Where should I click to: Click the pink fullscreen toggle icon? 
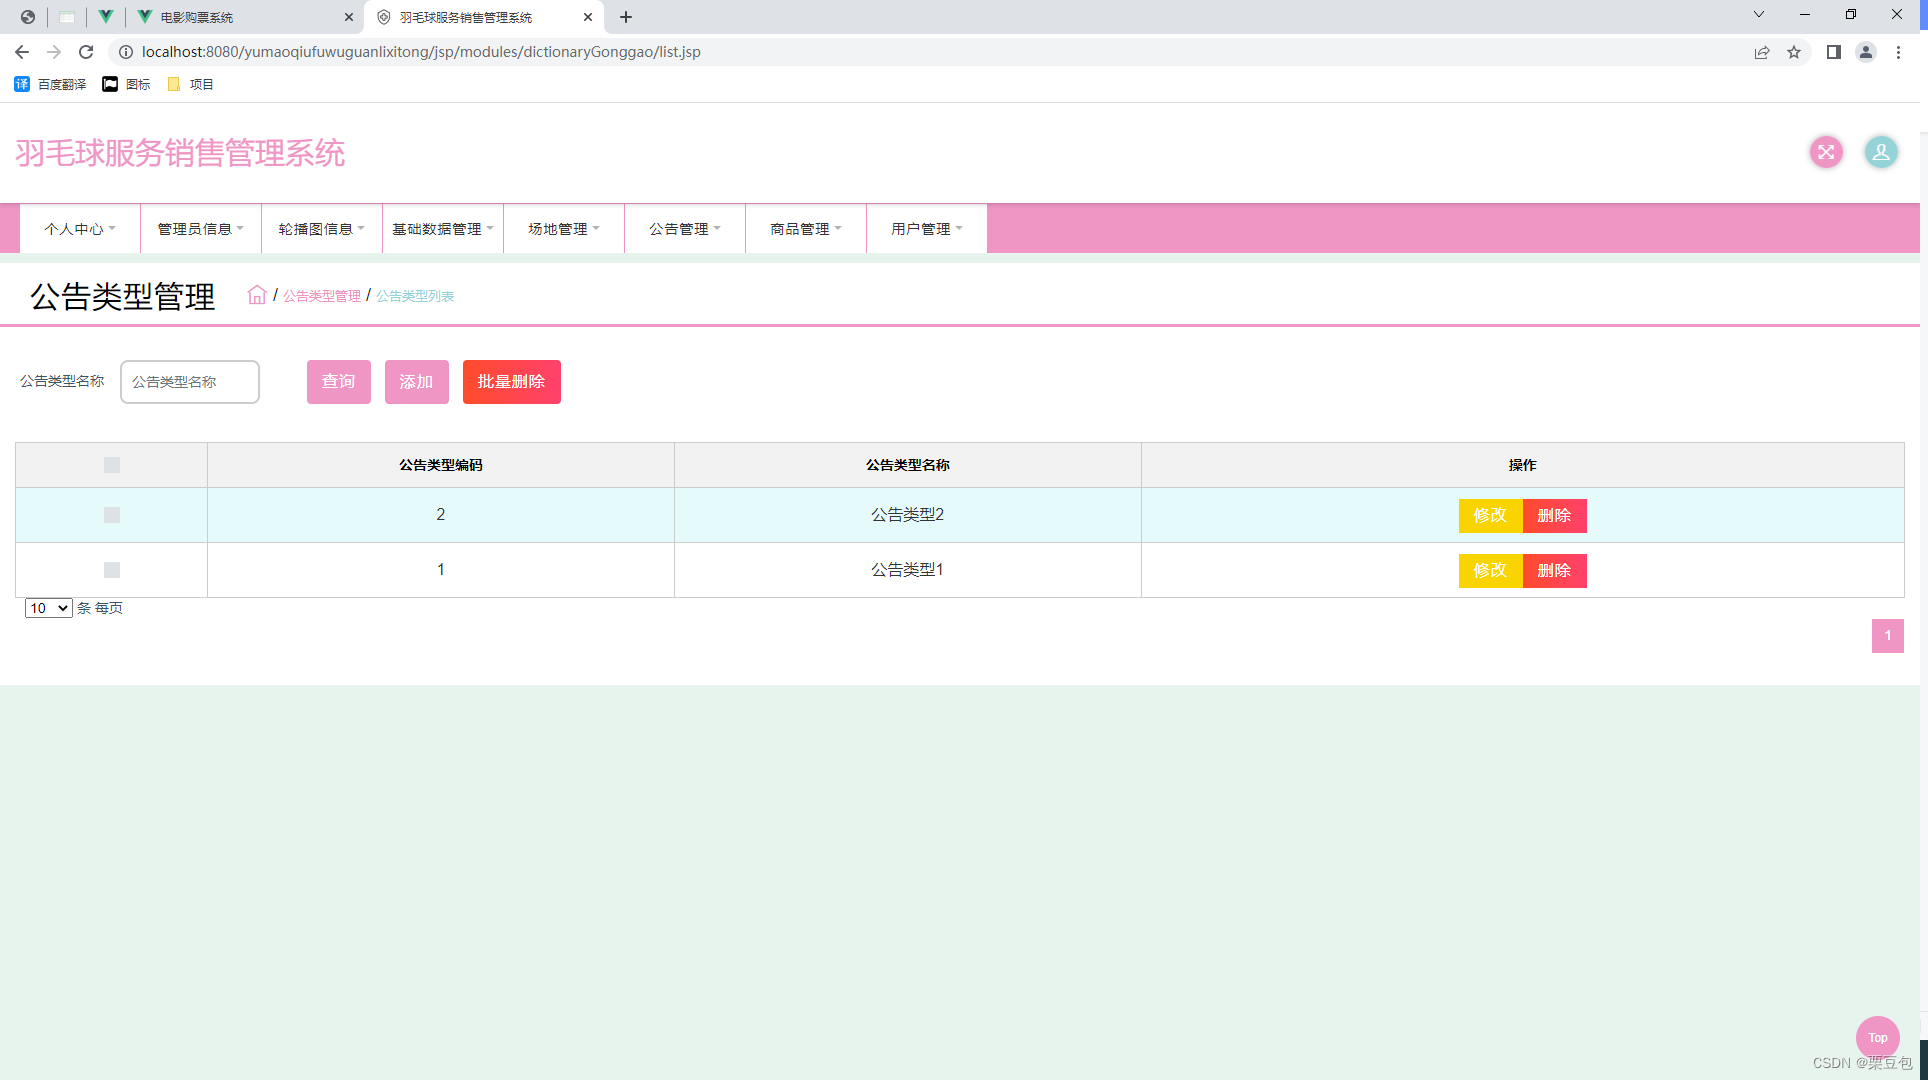pos(1826,152)
